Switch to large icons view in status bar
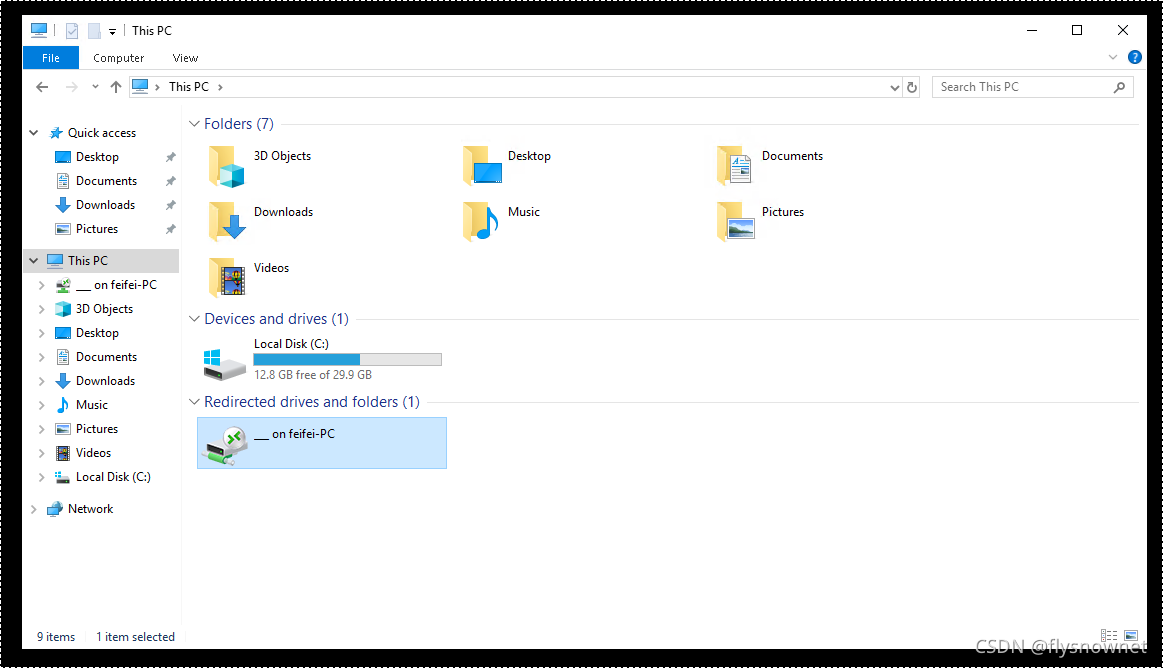Viewport: 1163px width, 668px height. pos(1131,635)
